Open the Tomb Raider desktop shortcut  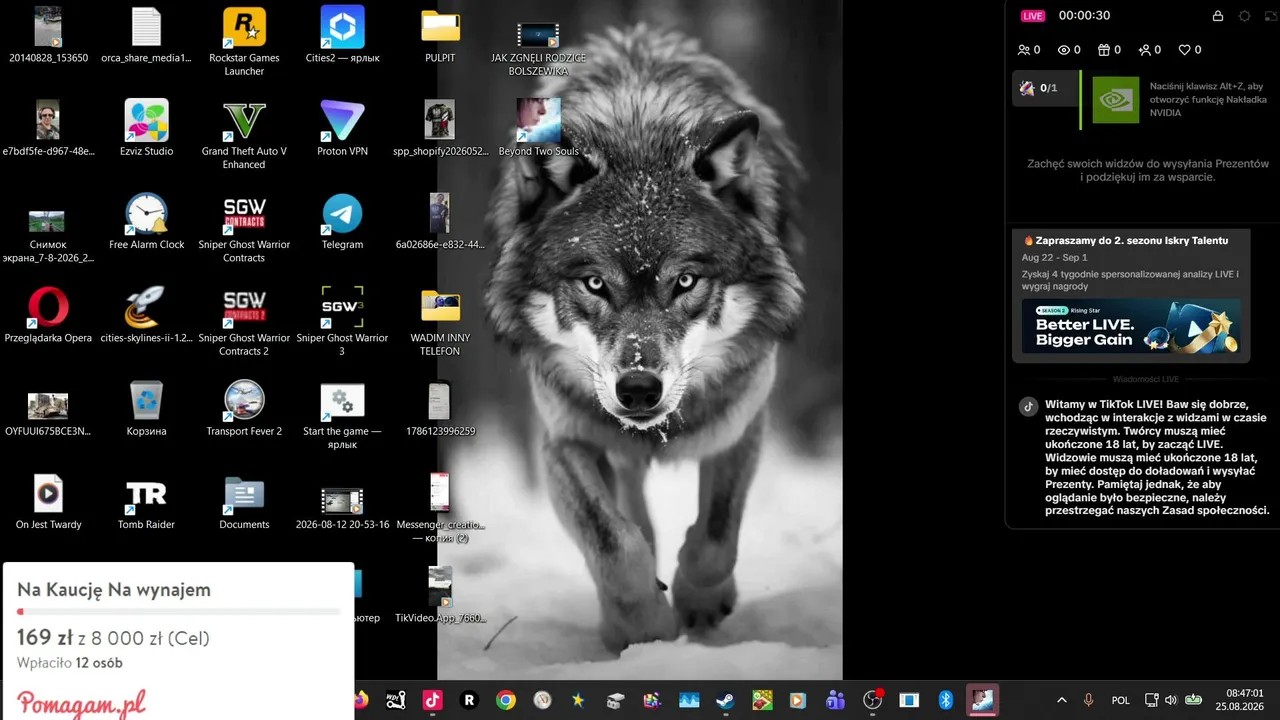point(146,501)
